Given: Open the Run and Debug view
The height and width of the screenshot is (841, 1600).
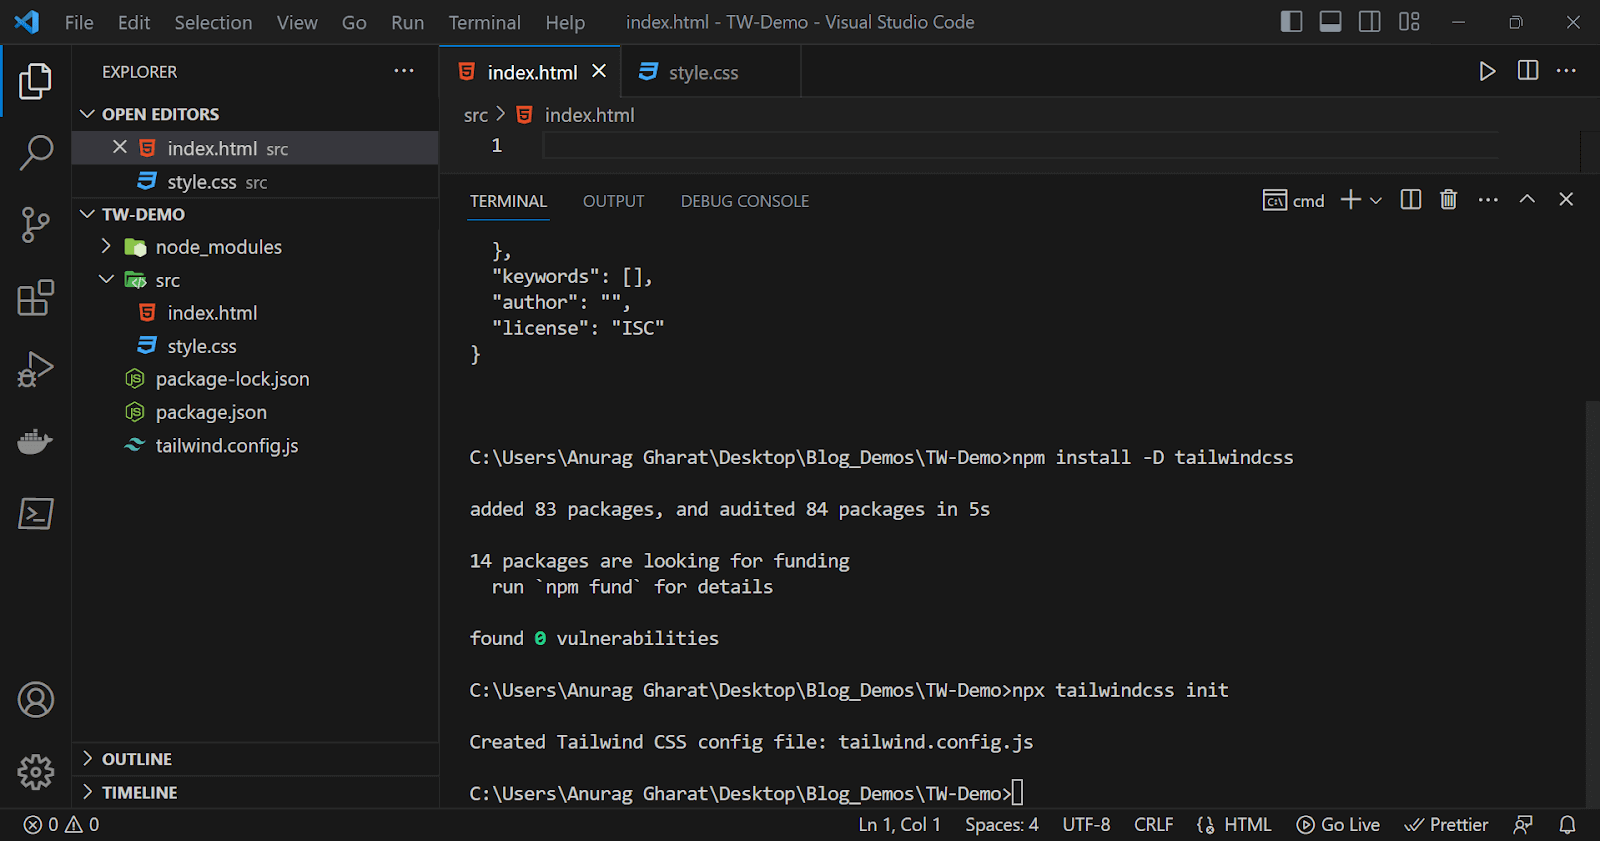Looking at the screenshot, I should 35,369.
